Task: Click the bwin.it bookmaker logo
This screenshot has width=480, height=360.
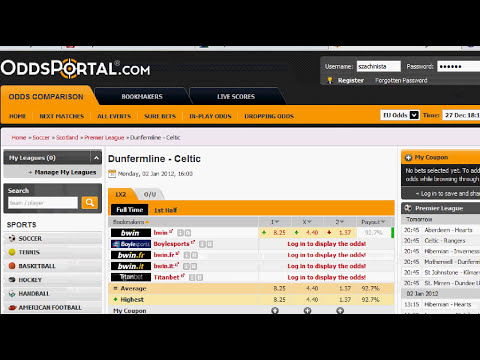Action: tap(131, 266)
